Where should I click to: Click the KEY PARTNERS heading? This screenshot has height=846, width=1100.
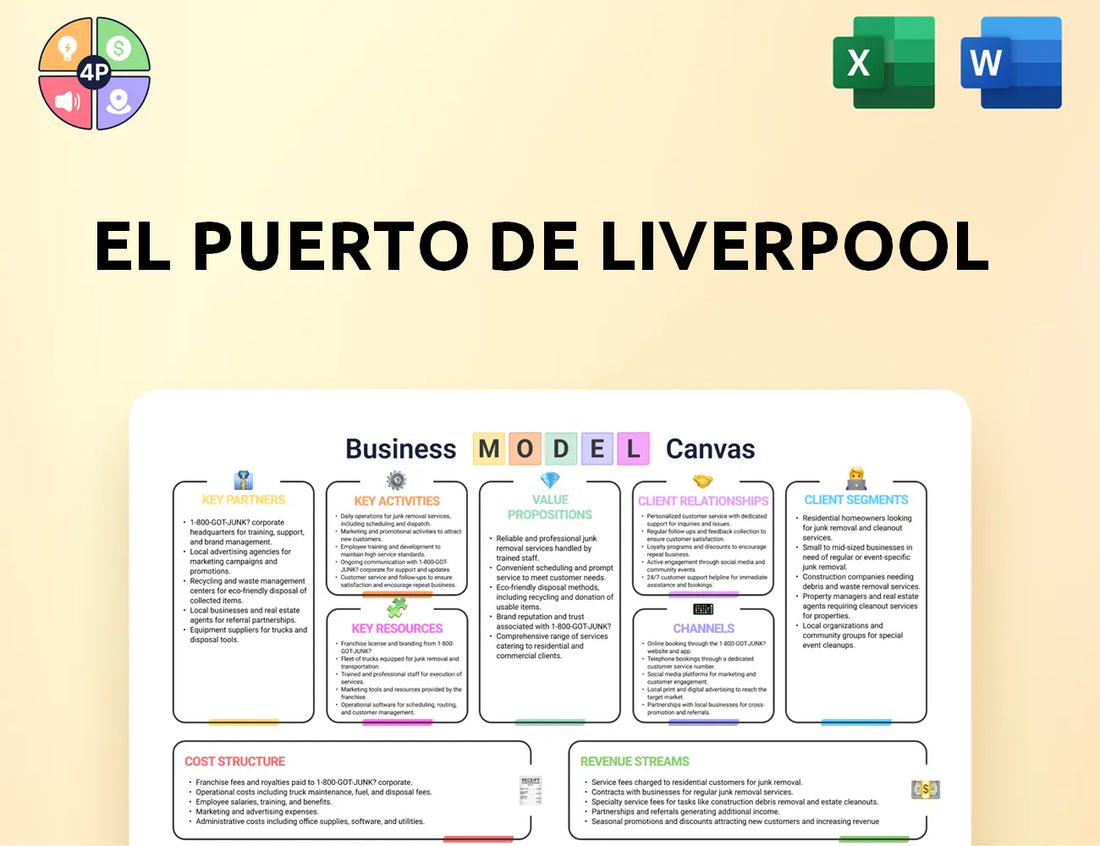coord(243,500)
